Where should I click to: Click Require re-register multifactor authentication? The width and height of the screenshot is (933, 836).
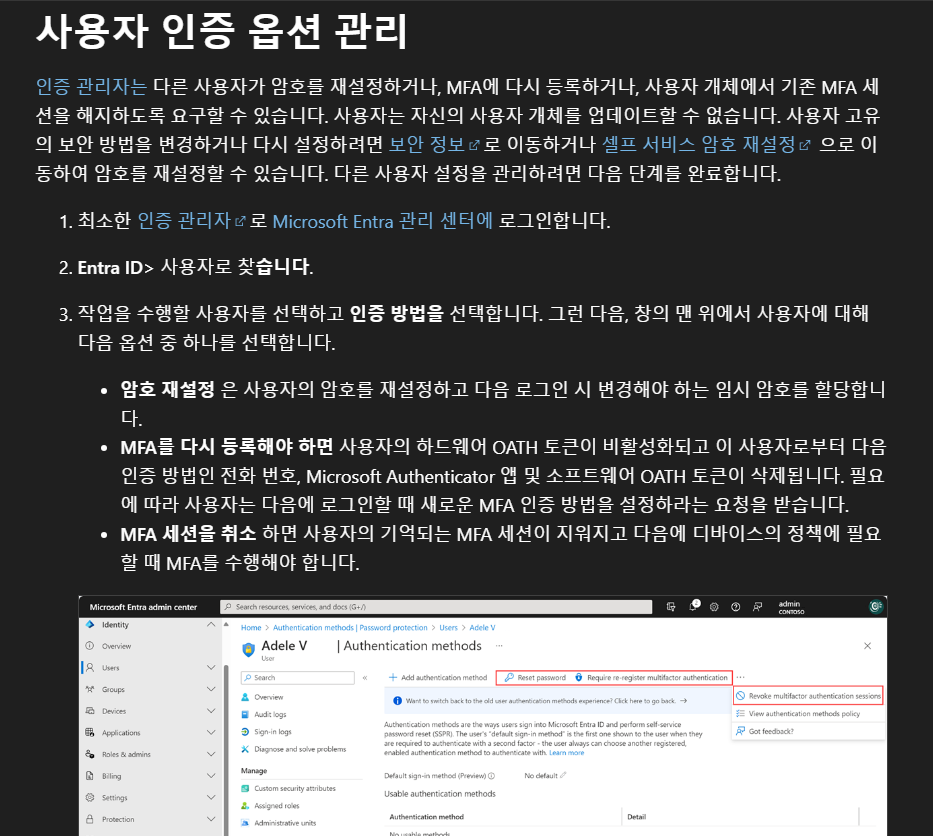coord(651,678)
